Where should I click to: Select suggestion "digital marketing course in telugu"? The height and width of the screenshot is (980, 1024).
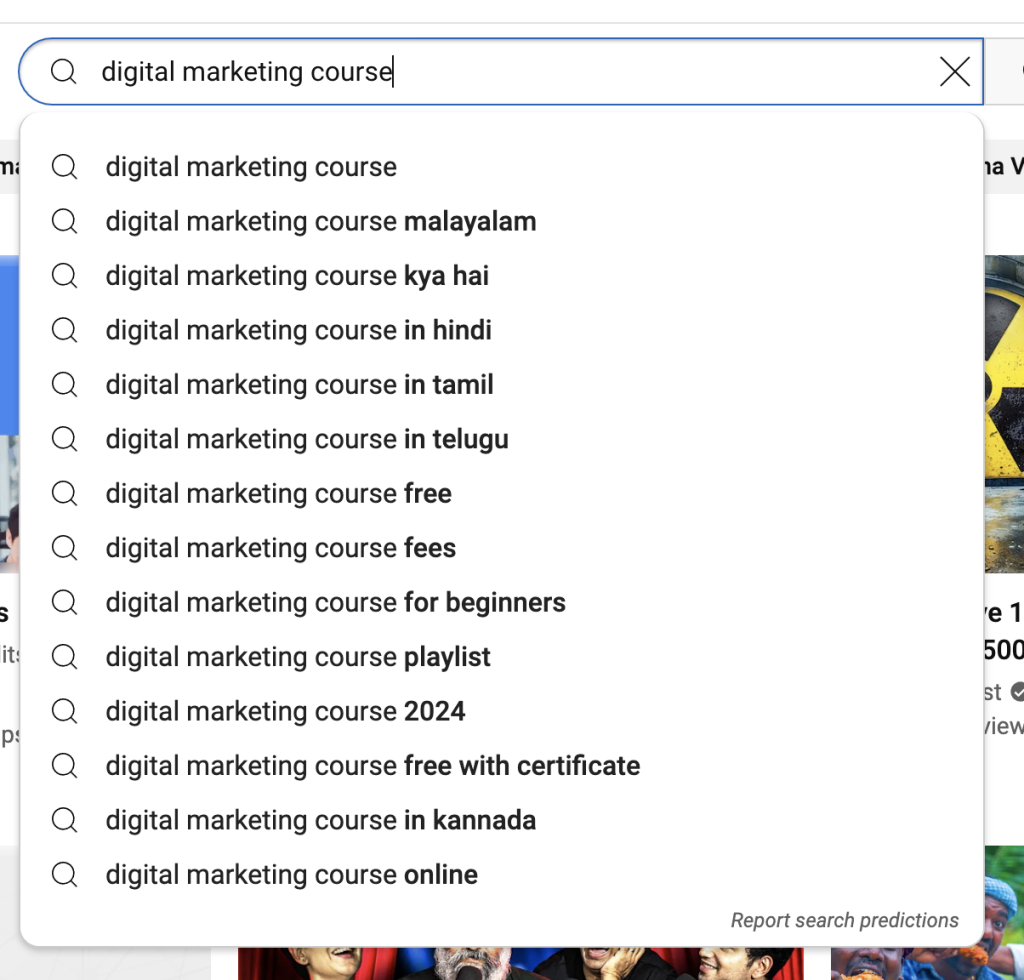click(x=307, y=438)
